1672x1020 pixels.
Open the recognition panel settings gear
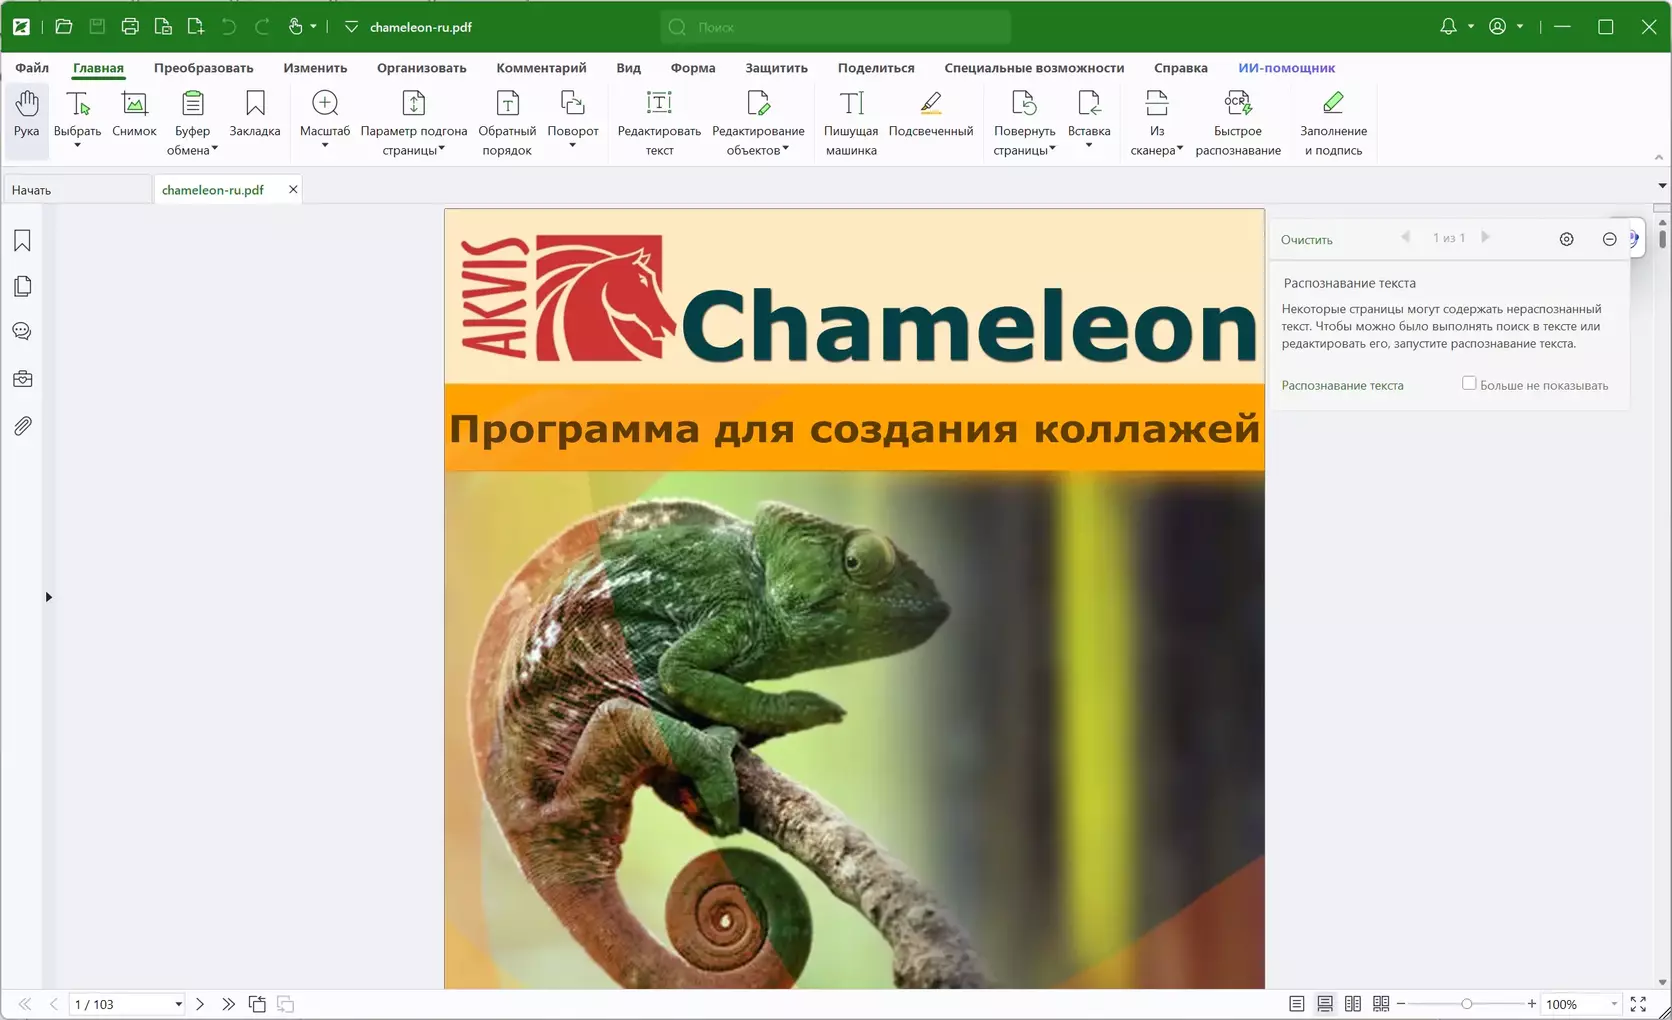[x=1567, y=239]
